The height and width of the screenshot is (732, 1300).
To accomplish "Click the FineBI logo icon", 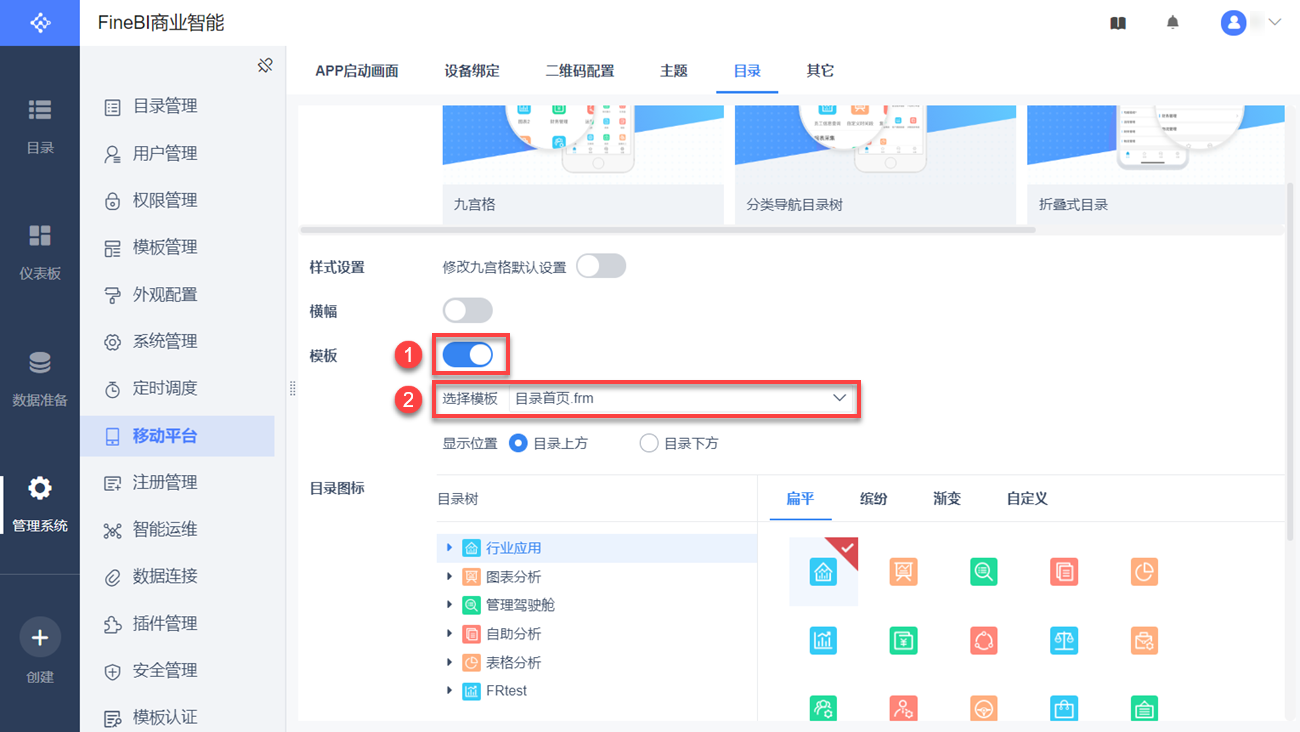I will 40,22.
